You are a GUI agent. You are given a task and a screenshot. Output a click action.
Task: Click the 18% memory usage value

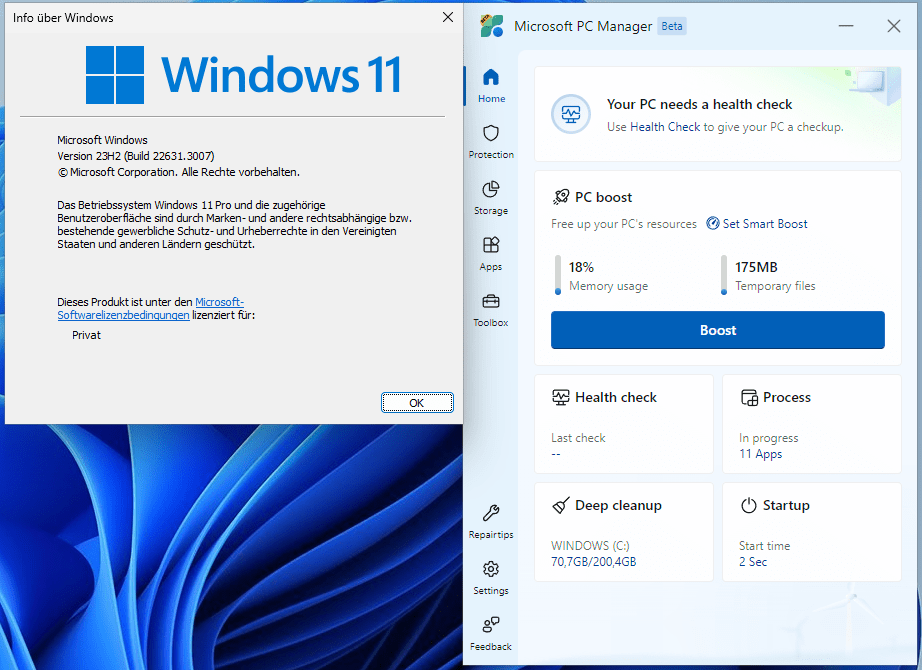[581, 267]
